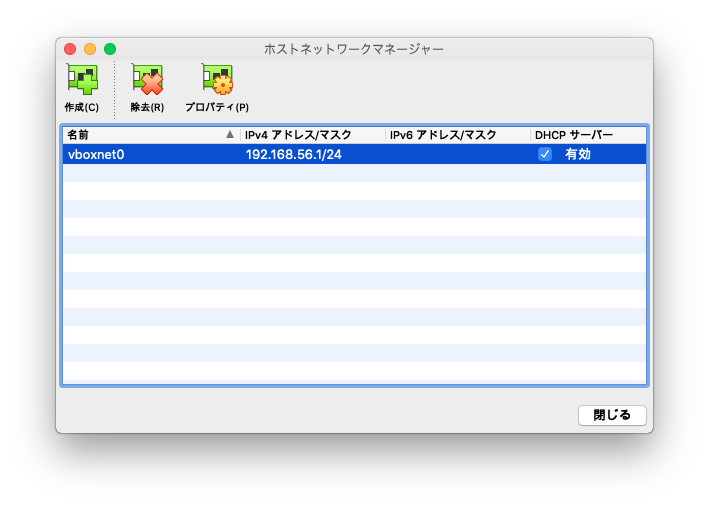Click the empty IPv6 cell of vboxnet0
This screenshot has height=507, width=709.
(457, 154)
